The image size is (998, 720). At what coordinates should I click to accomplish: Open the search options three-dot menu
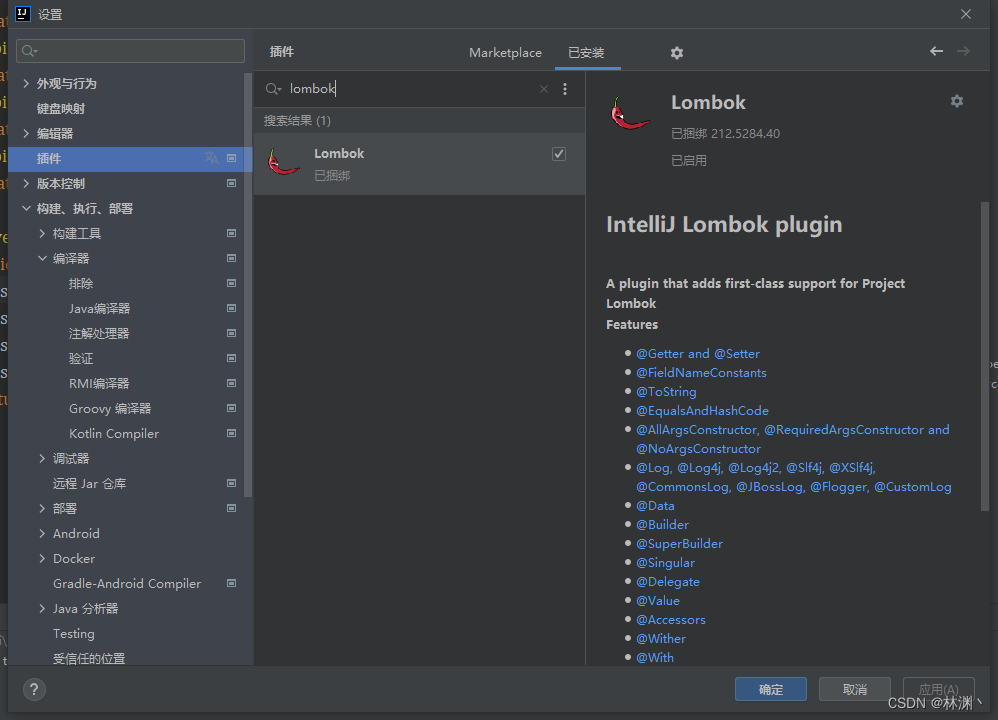[x=565, y=89]
